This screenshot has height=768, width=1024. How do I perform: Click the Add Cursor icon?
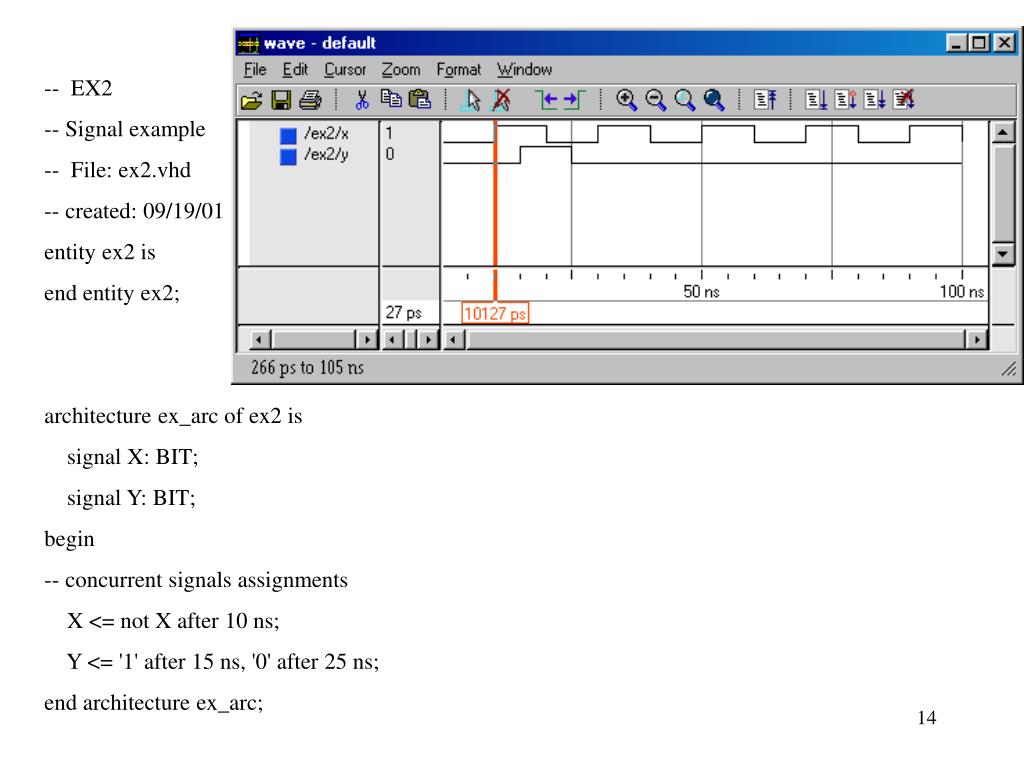(x=470, y=100)
